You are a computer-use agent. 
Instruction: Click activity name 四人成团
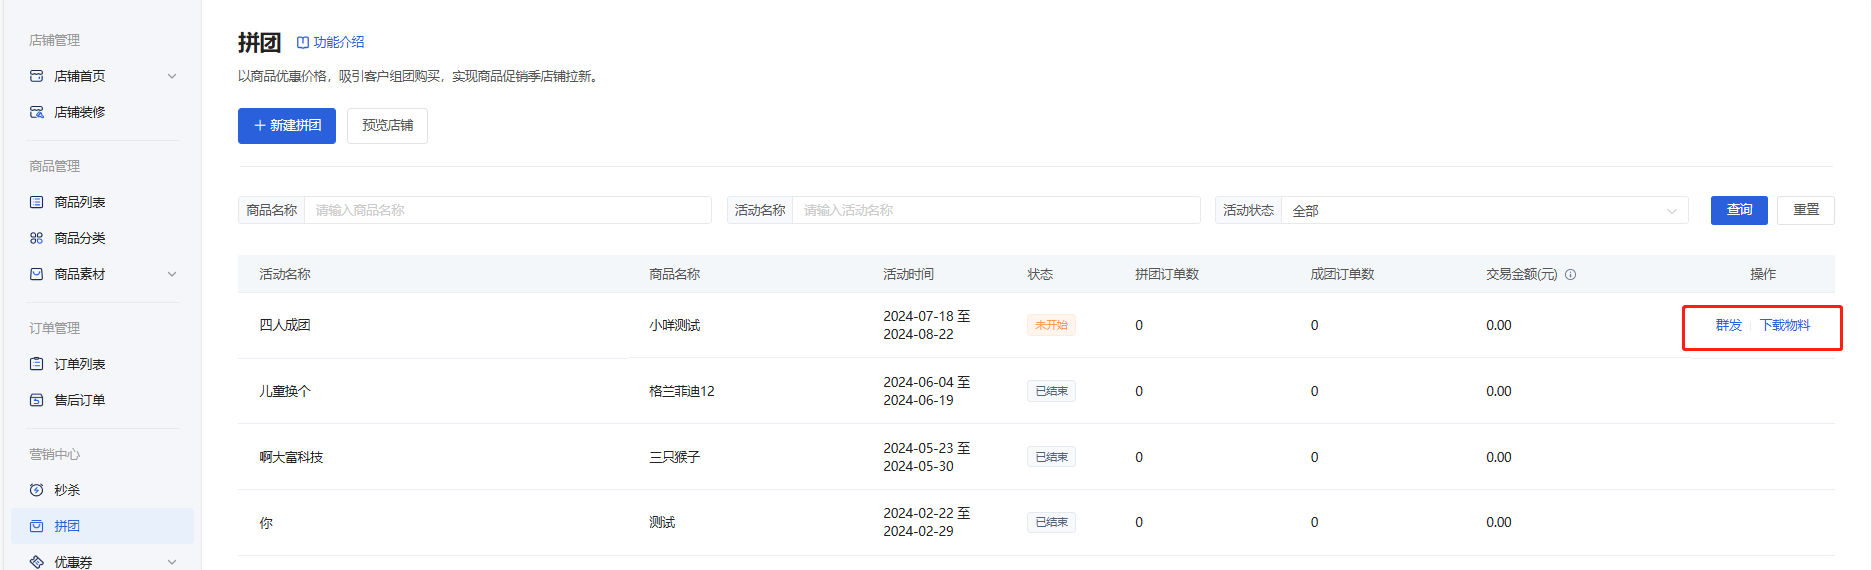coord(285,325)
